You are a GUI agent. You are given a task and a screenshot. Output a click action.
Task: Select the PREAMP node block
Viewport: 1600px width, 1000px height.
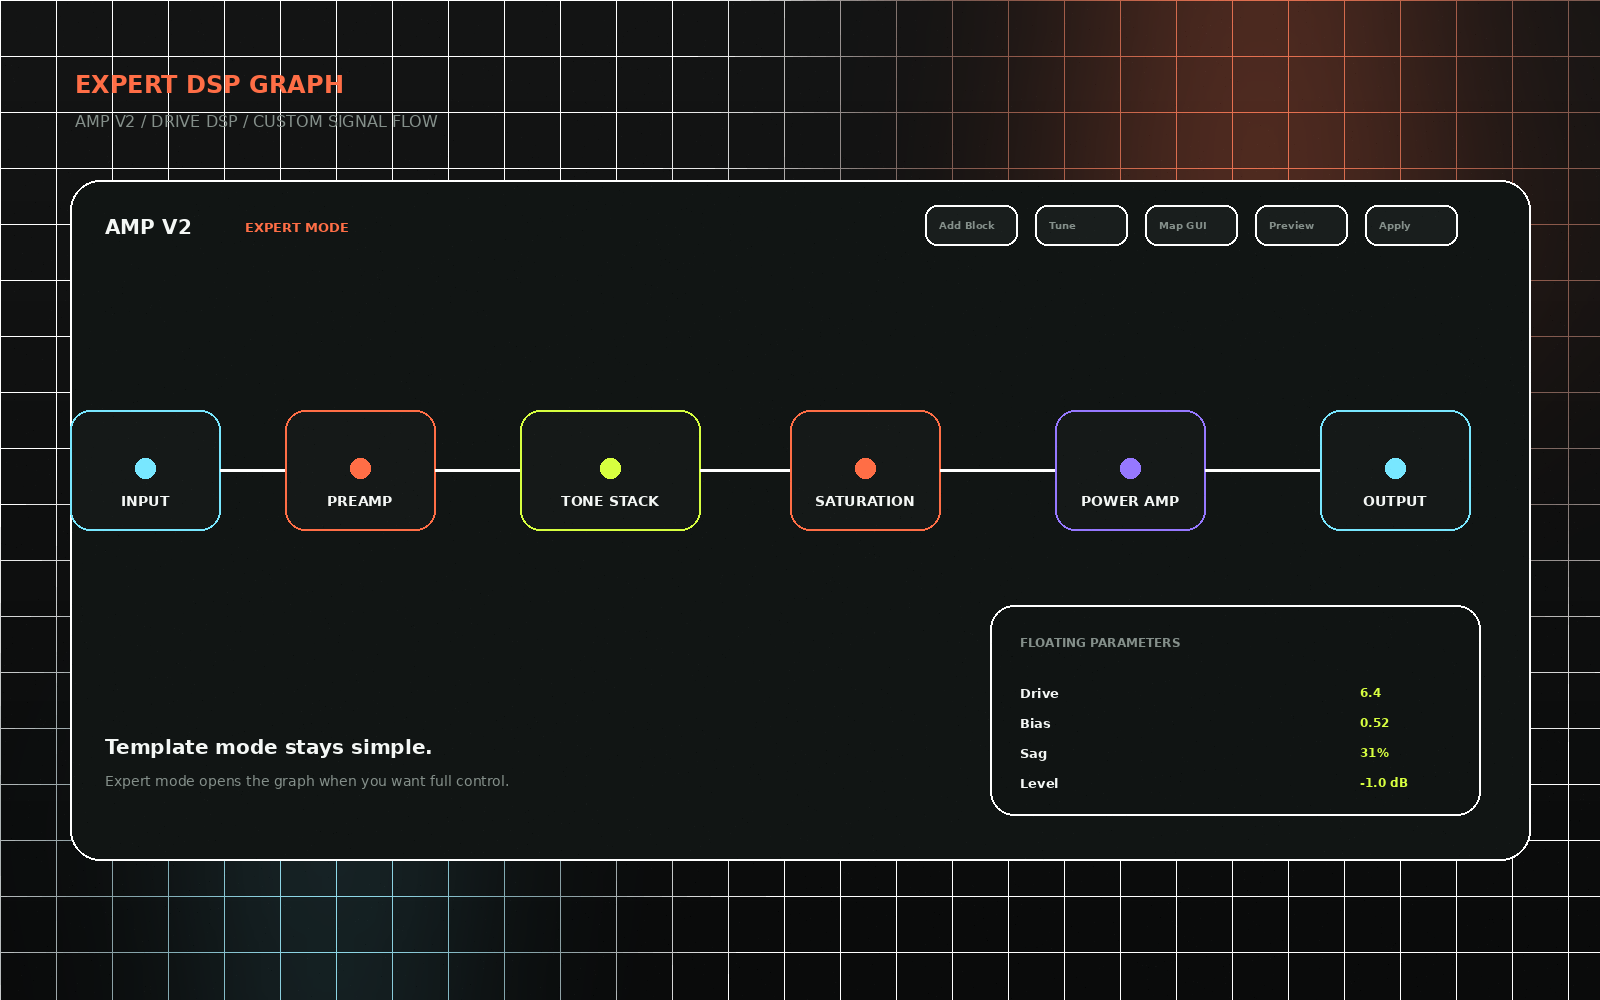[360, 470]
